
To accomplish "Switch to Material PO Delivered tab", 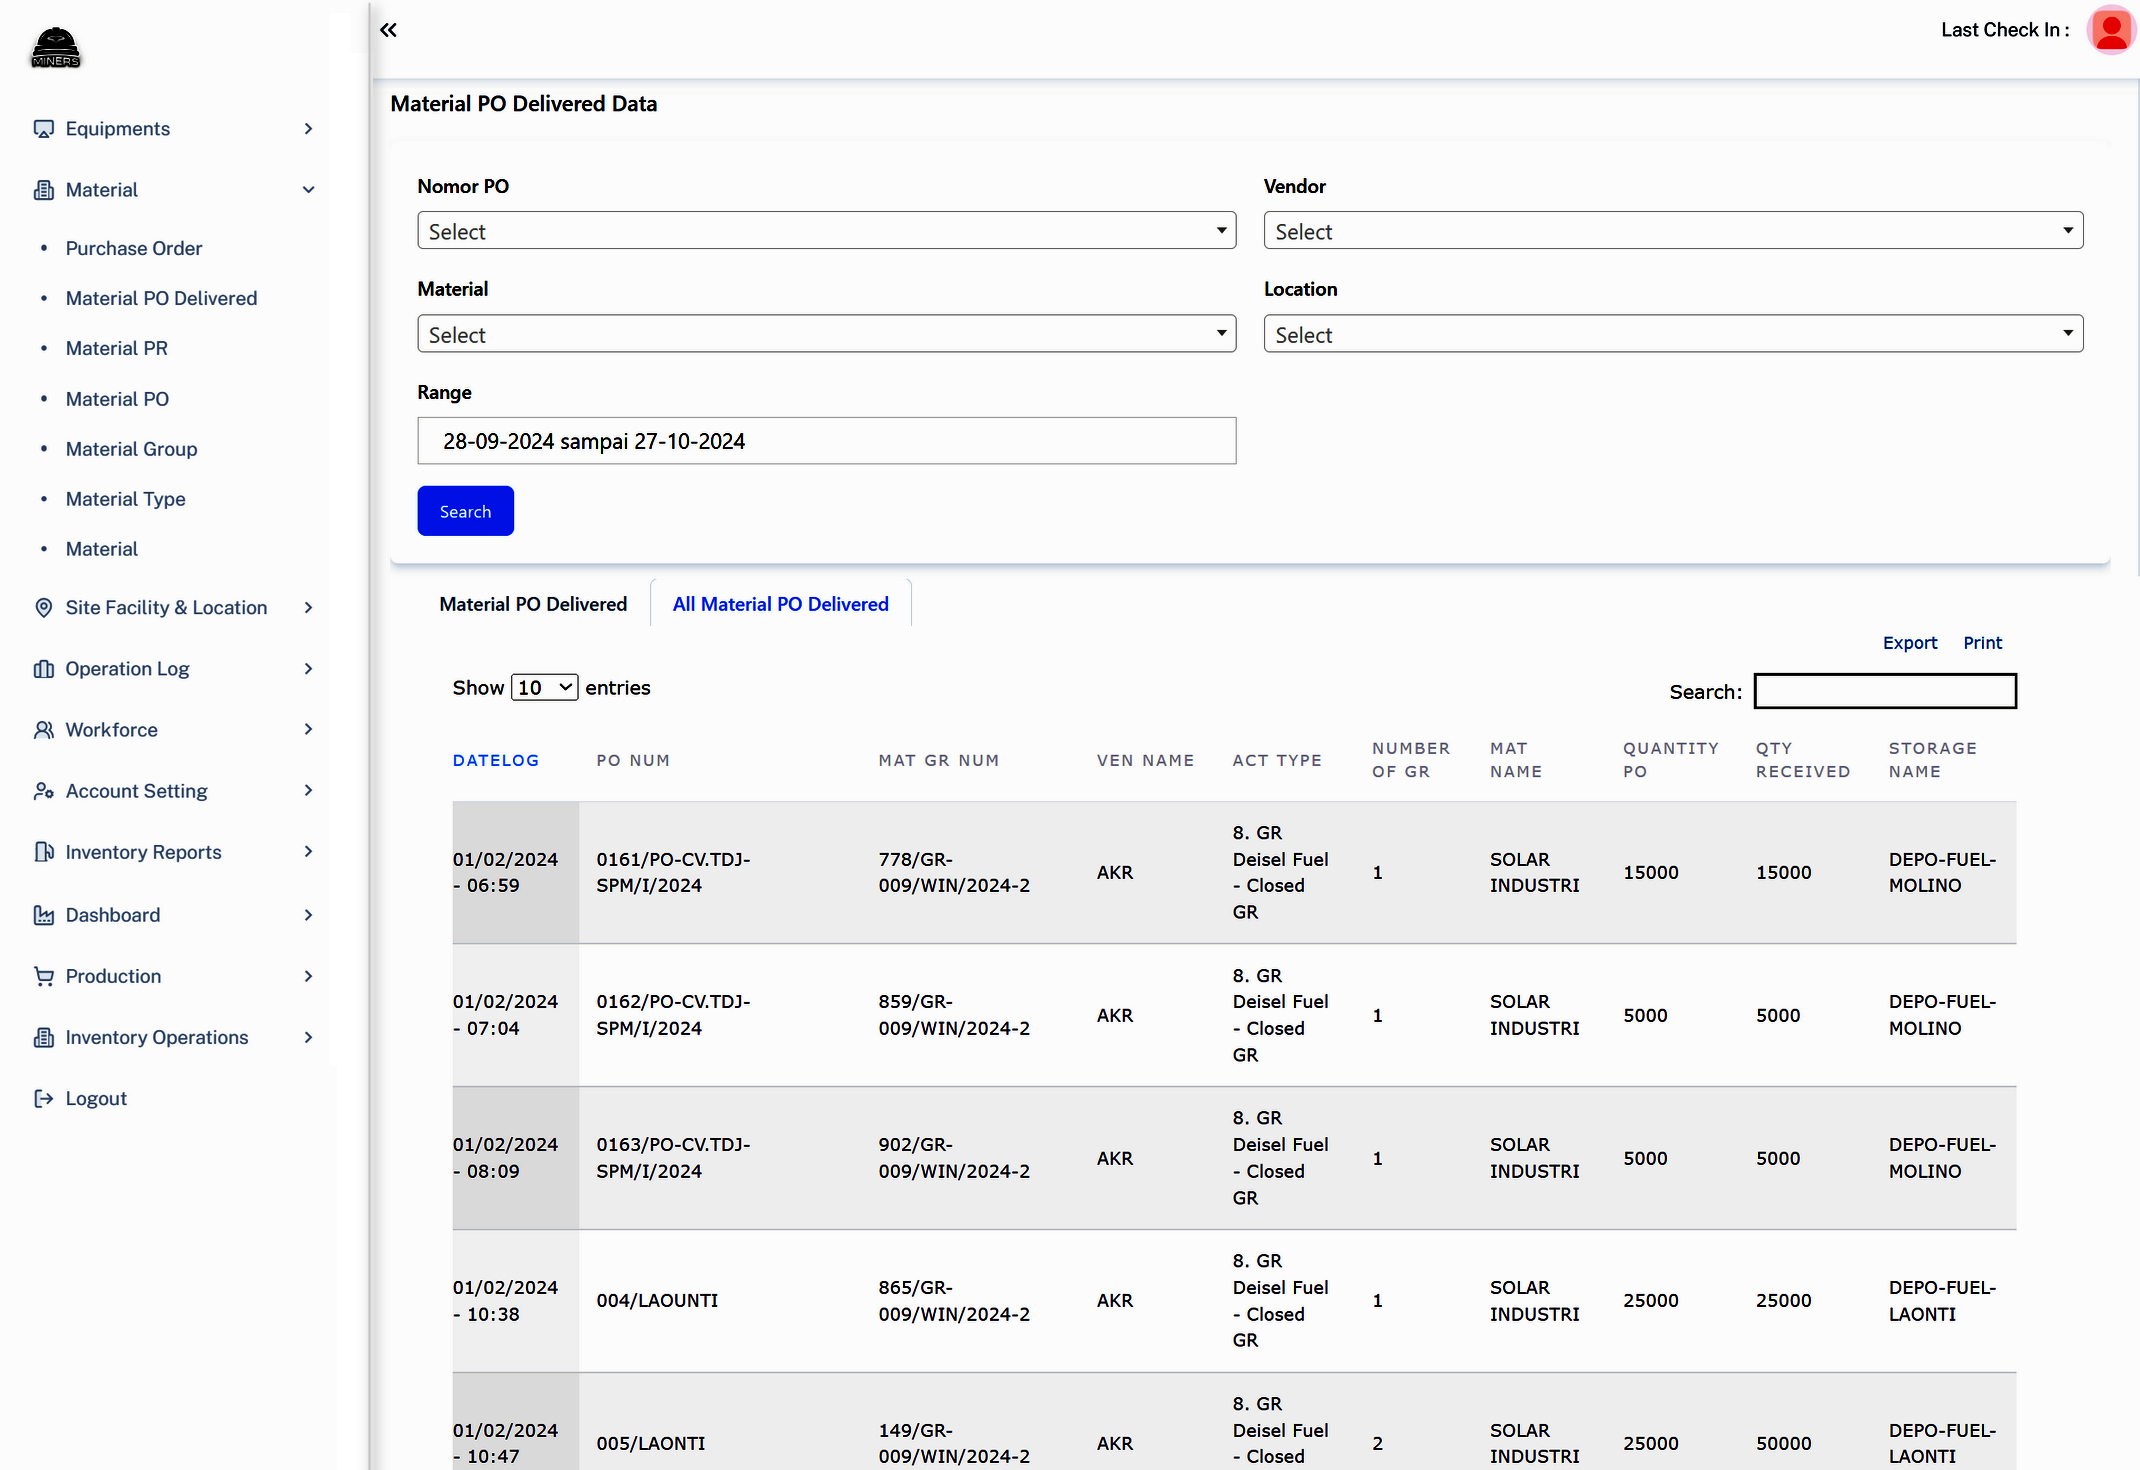I will [x=533, y=604].
